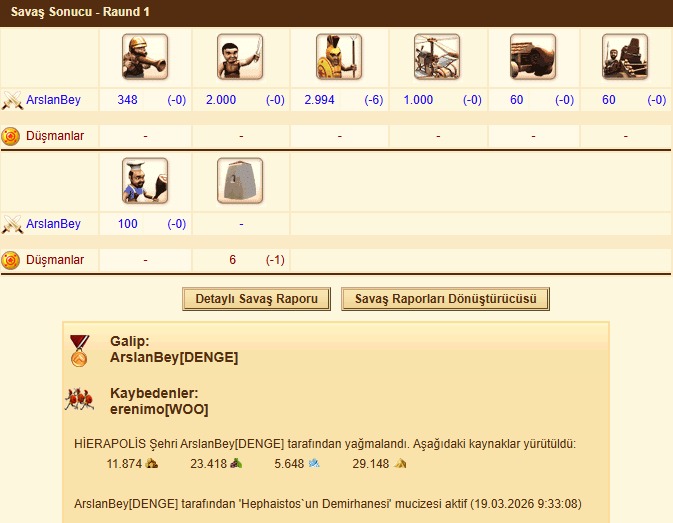Open Detaylı Savaş Raporu

click(x=256, y=299)
